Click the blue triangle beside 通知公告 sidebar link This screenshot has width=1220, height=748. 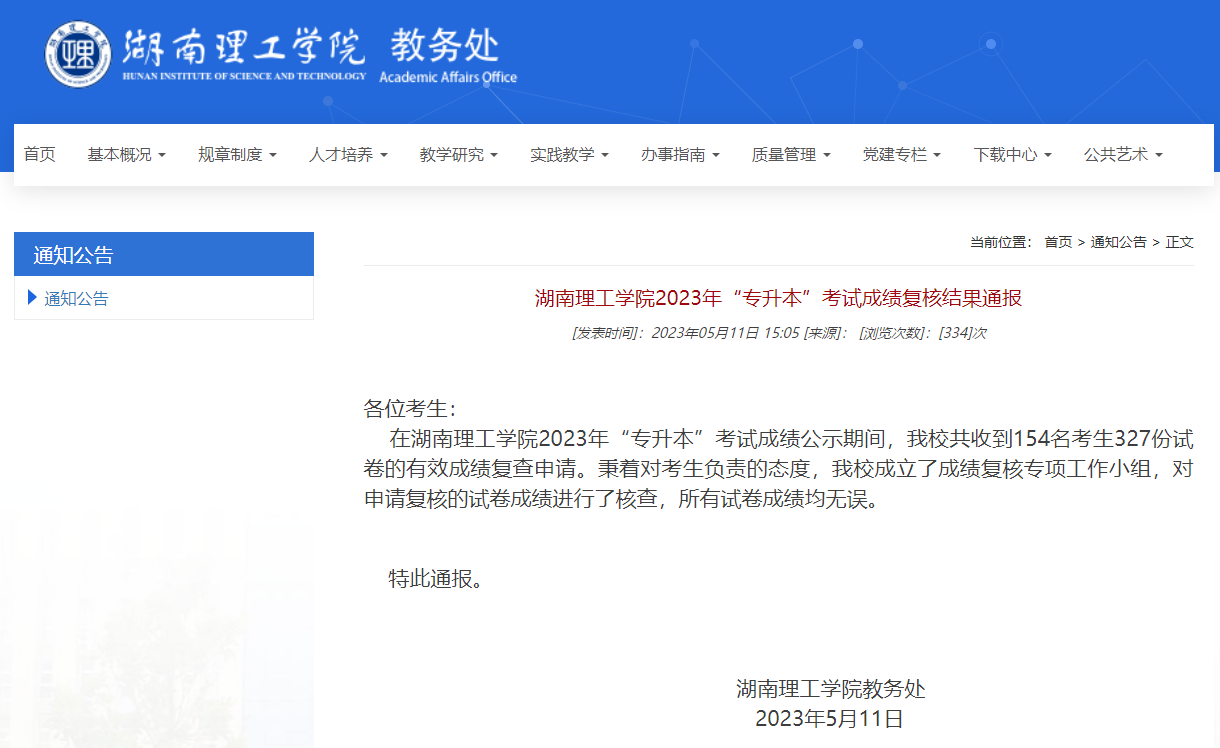(32, 298)
